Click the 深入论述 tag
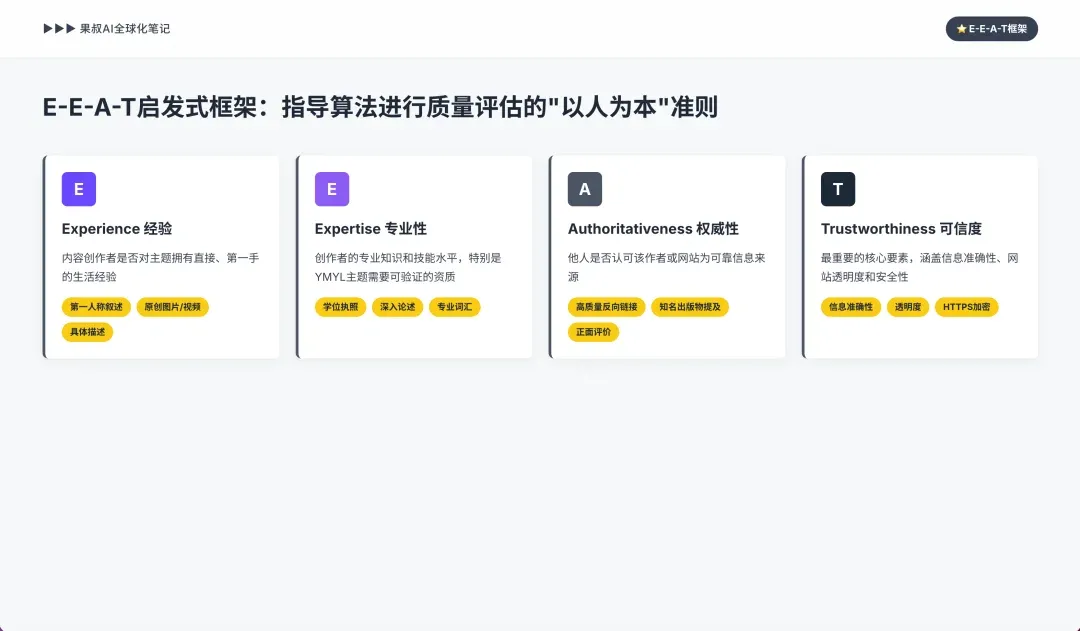 click(398, 307)
